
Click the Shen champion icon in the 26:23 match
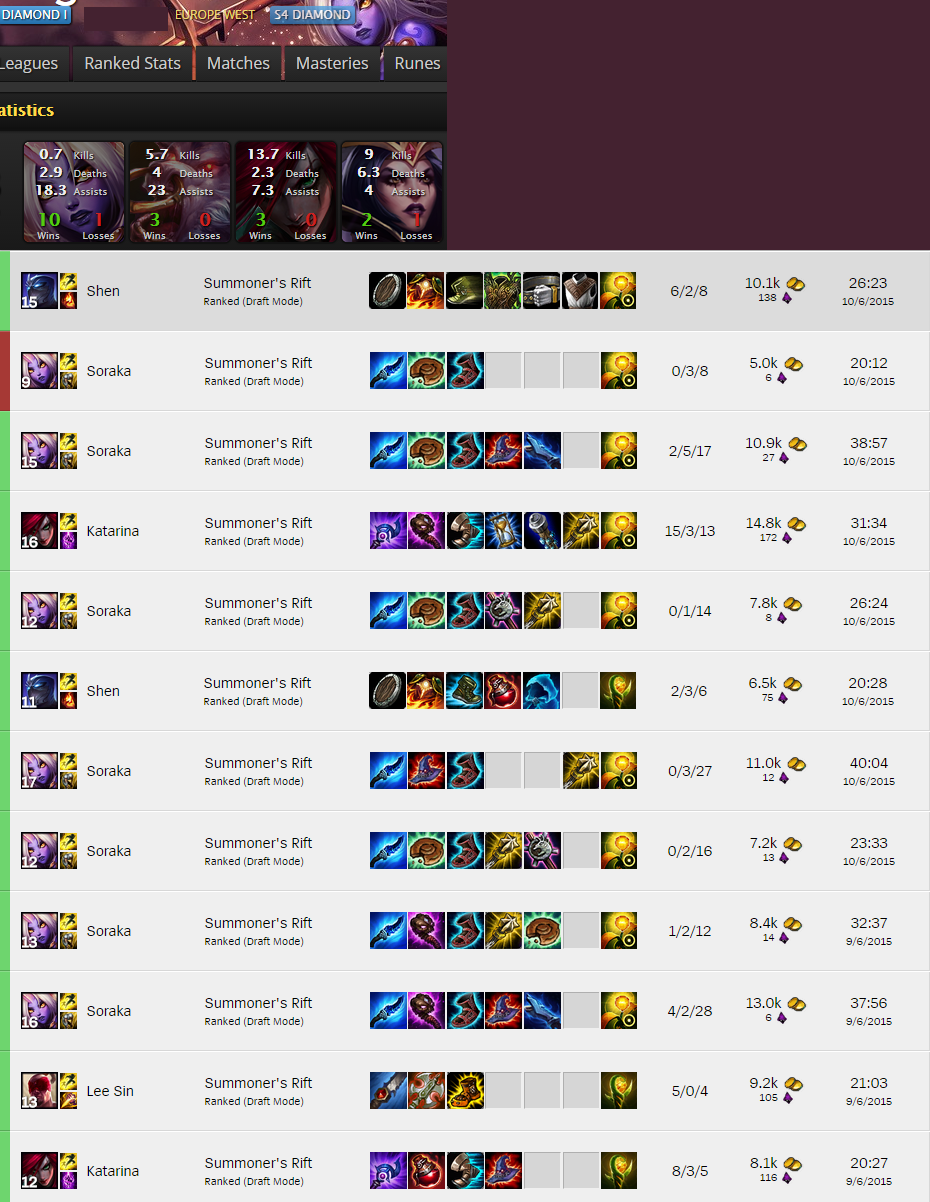[39, 291]
